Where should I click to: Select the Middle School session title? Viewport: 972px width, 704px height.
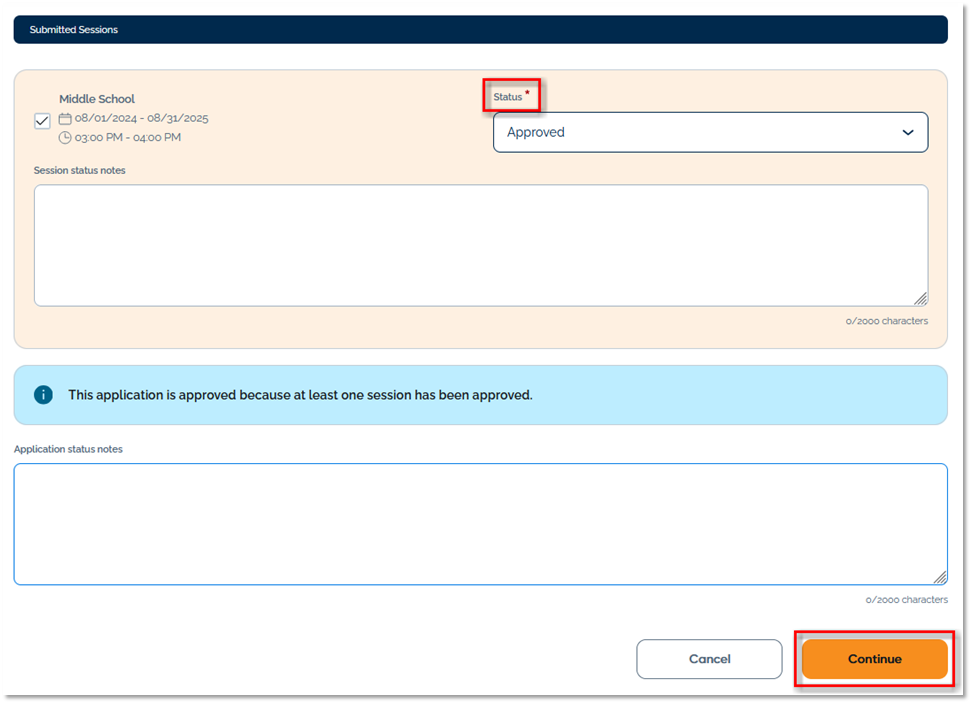[x=97, y=99]
